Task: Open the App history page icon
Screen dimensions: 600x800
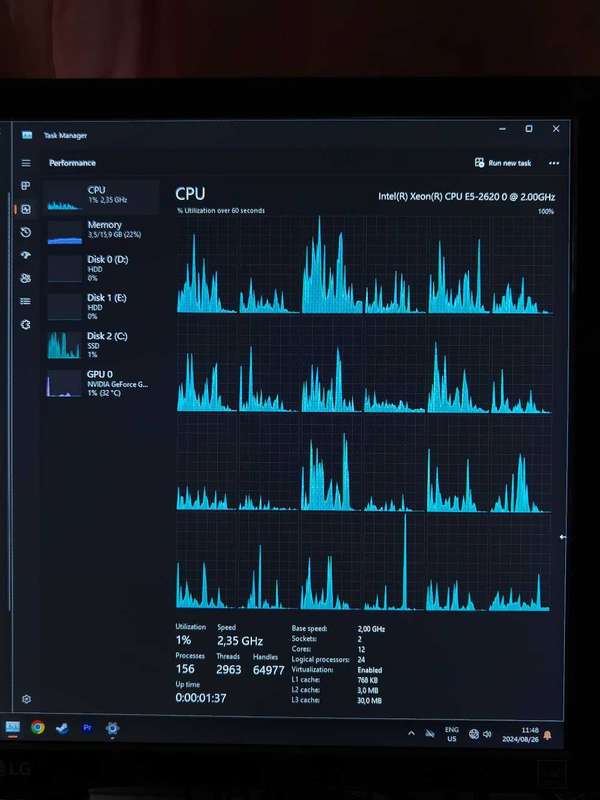Action: tap(26, 233)
